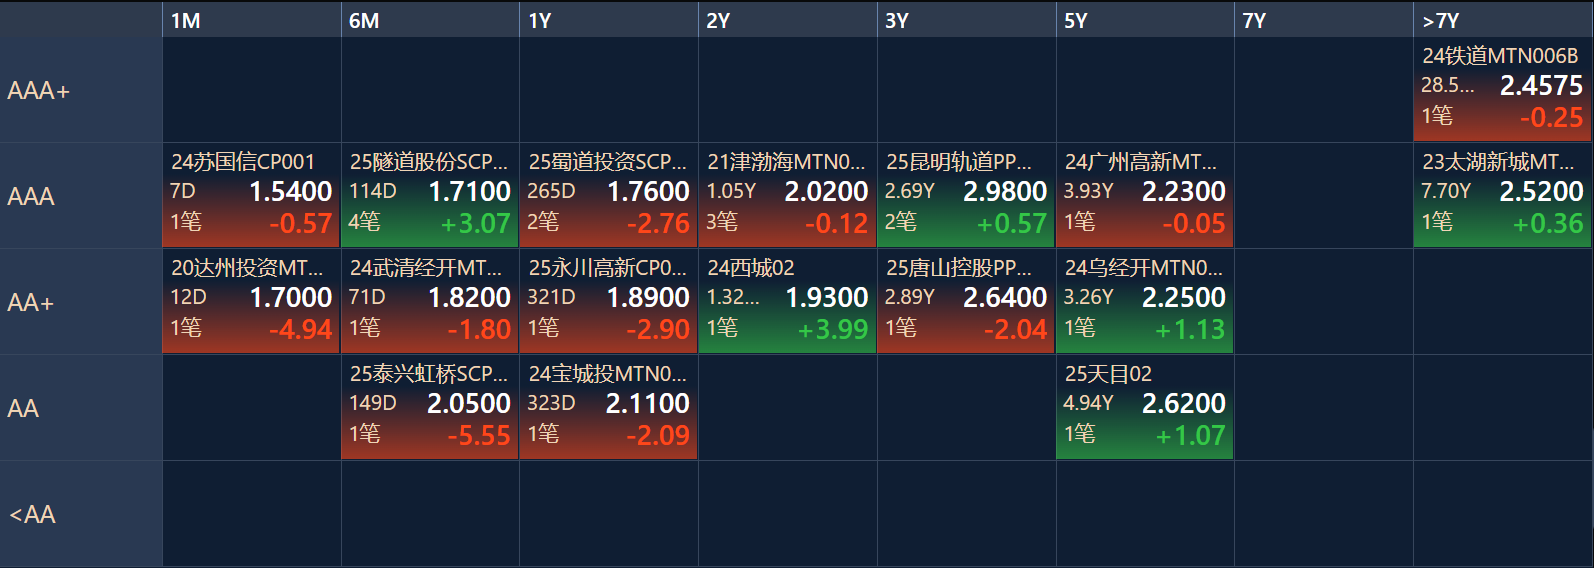Screen dimensions: 1594x568
Task: Select the 23太湖新城MT bond cell
Action: point(1502,196)
